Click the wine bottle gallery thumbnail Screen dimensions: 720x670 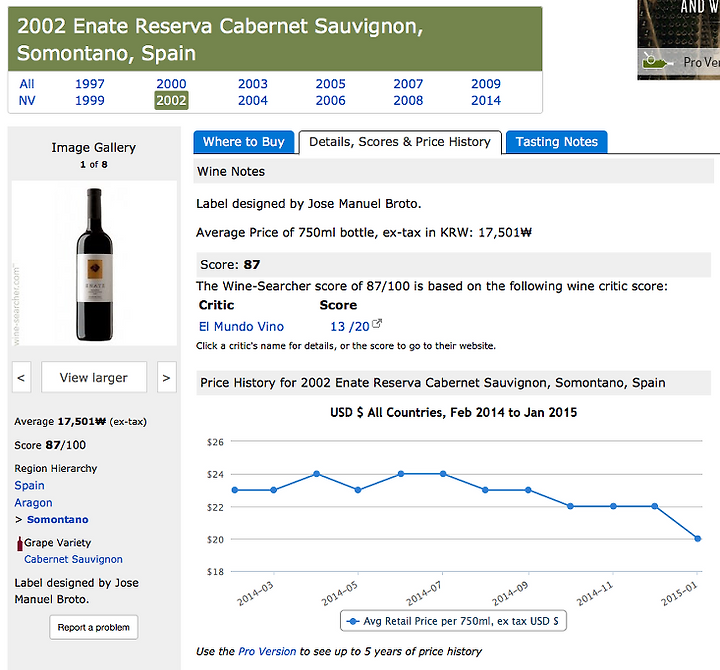(x=94, y=263)
